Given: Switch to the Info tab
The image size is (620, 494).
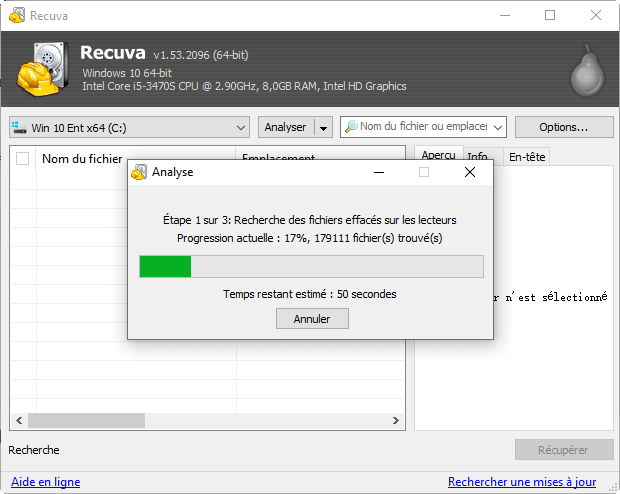Looking at the screenshot, I should pyautogui.click(x=477, y=157).
